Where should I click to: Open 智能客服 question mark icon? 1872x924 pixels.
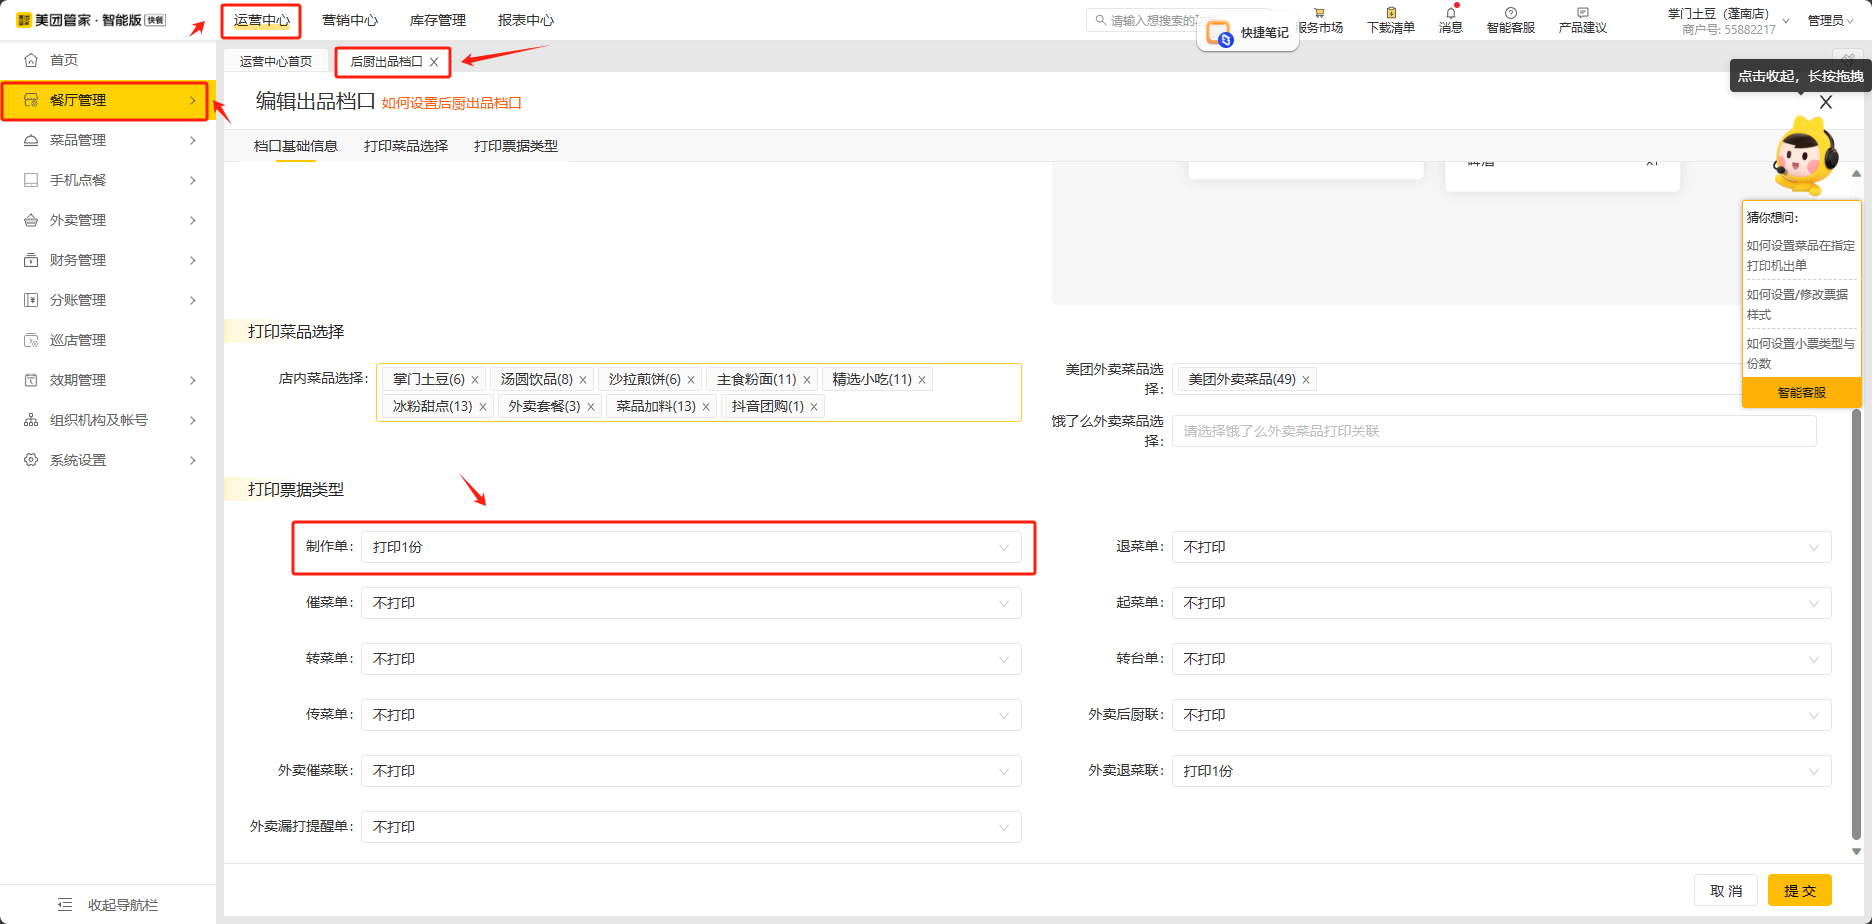1511,13
